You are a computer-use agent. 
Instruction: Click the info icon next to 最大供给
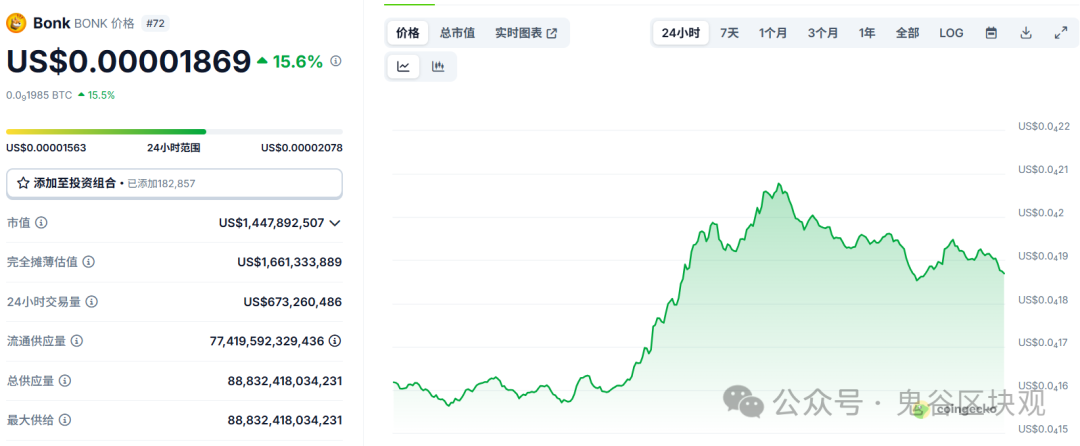click(x=64, y=421)
